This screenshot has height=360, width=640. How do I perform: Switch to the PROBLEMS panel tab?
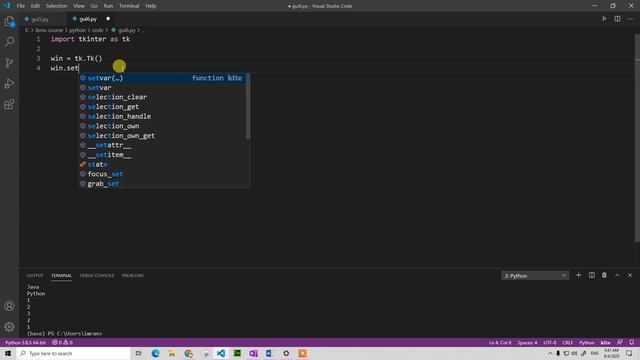coord(133,276)
